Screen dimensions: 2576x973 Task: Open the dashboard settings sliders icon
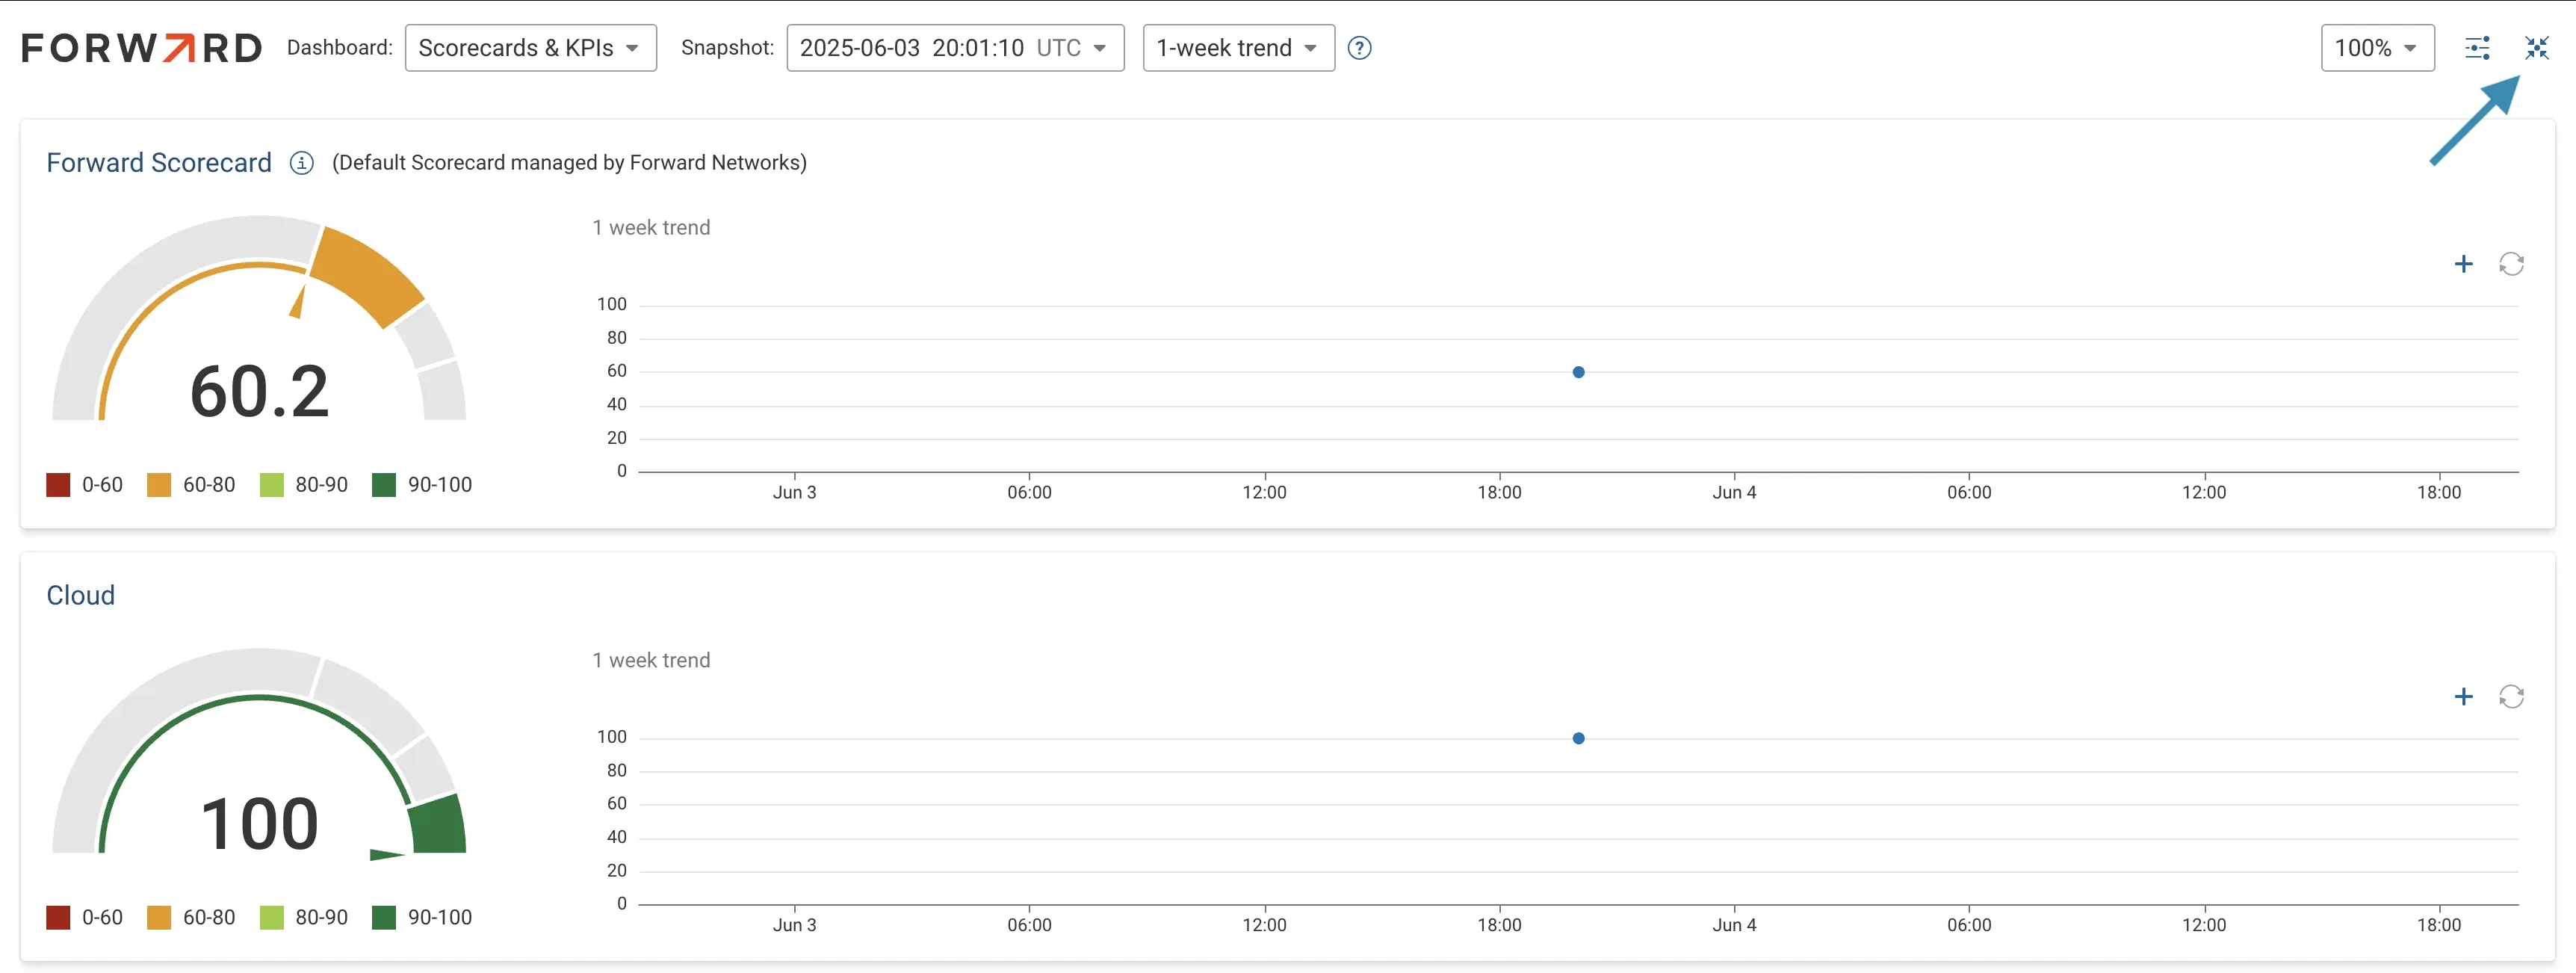pyautogui.click(x=2477, y=48)
